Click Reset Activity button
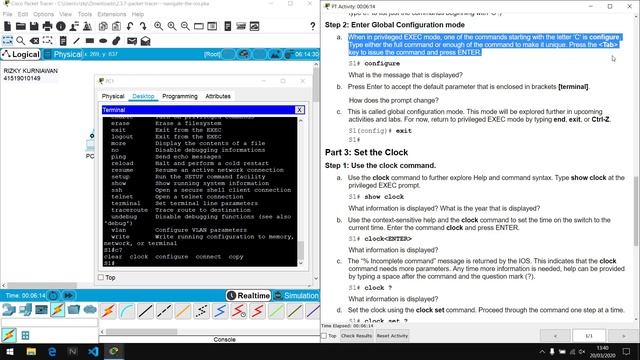This screenshot has width=640, height=360. (392, 336)
